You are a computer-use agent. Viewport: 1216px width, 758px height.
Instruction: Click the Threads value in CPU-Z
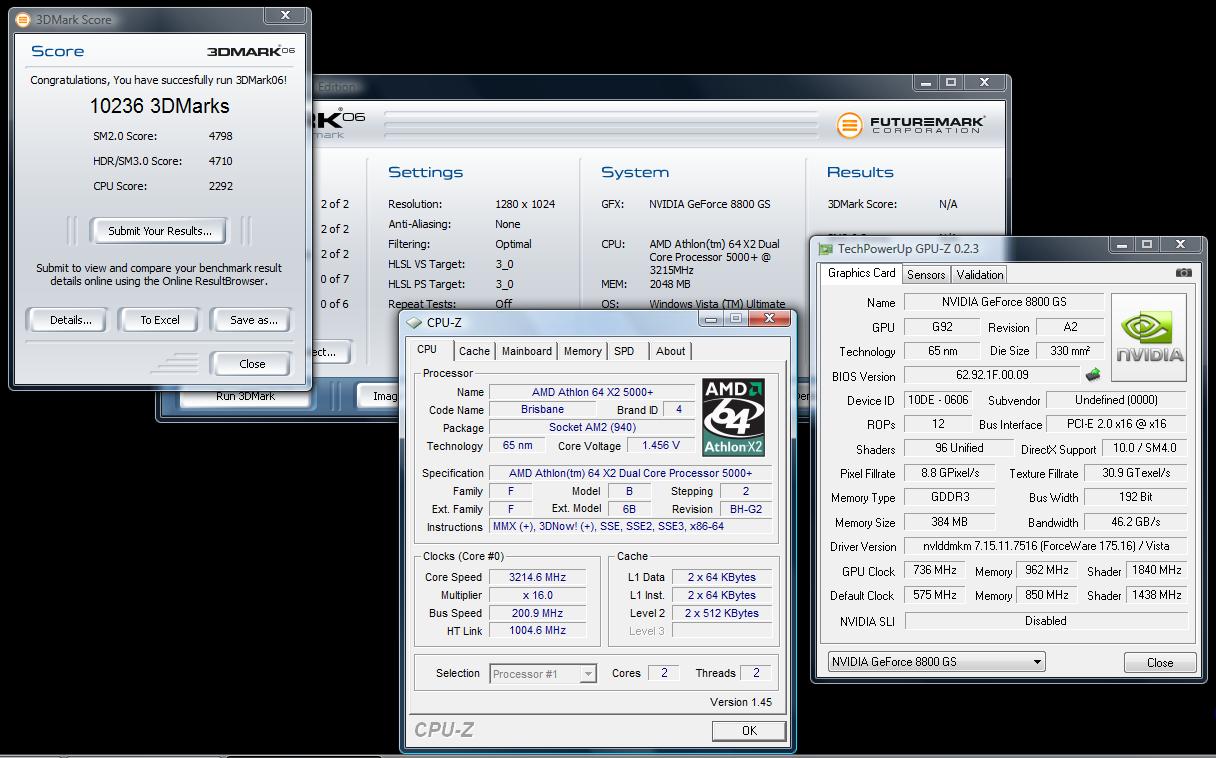coord(756,673)
